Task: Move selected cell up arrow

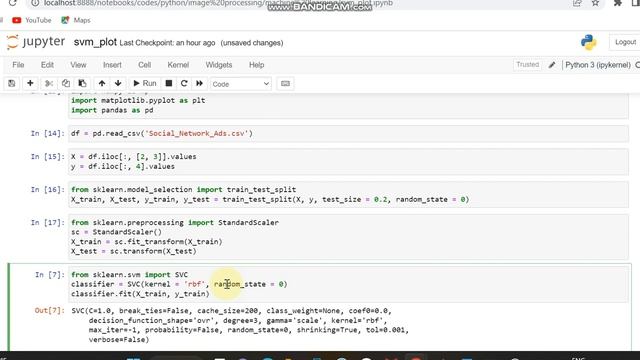Action: pos(102,83)
